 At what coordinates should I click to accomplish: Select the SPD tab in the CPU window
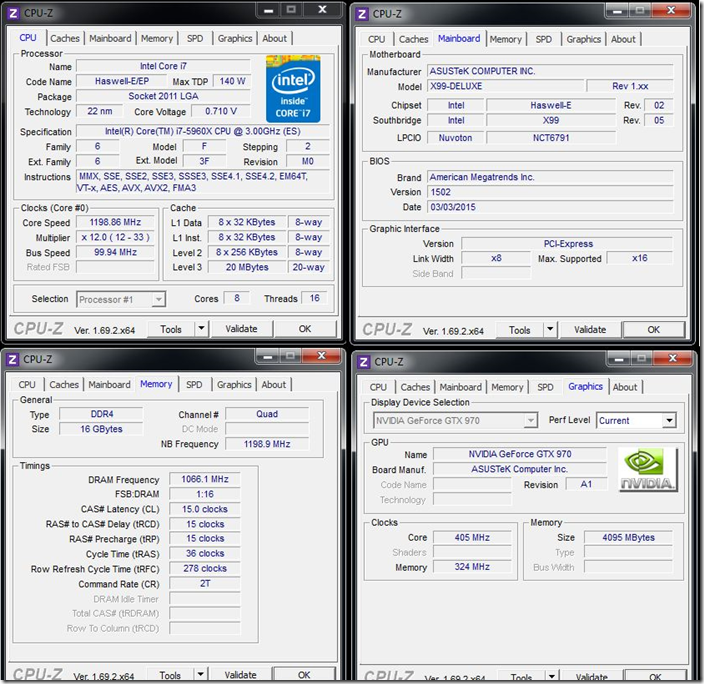(195, 39)
